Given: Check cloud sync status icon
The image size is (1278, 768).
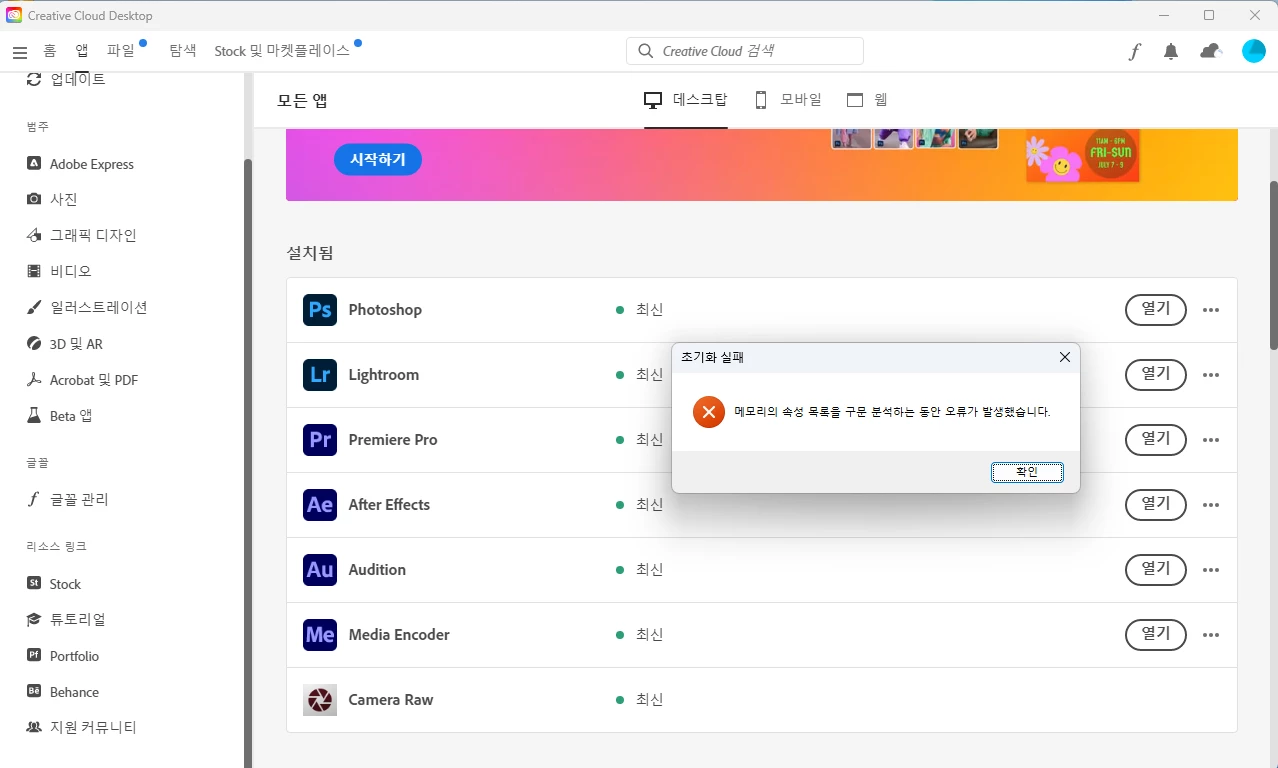Looking at the screenshot, I should click(1211, 51).
